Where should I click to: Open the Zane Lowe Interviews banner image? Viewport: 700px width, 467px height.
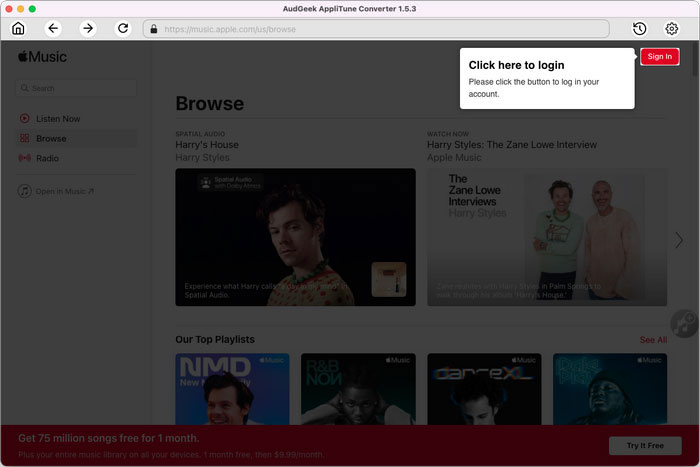tap(547, 237)
